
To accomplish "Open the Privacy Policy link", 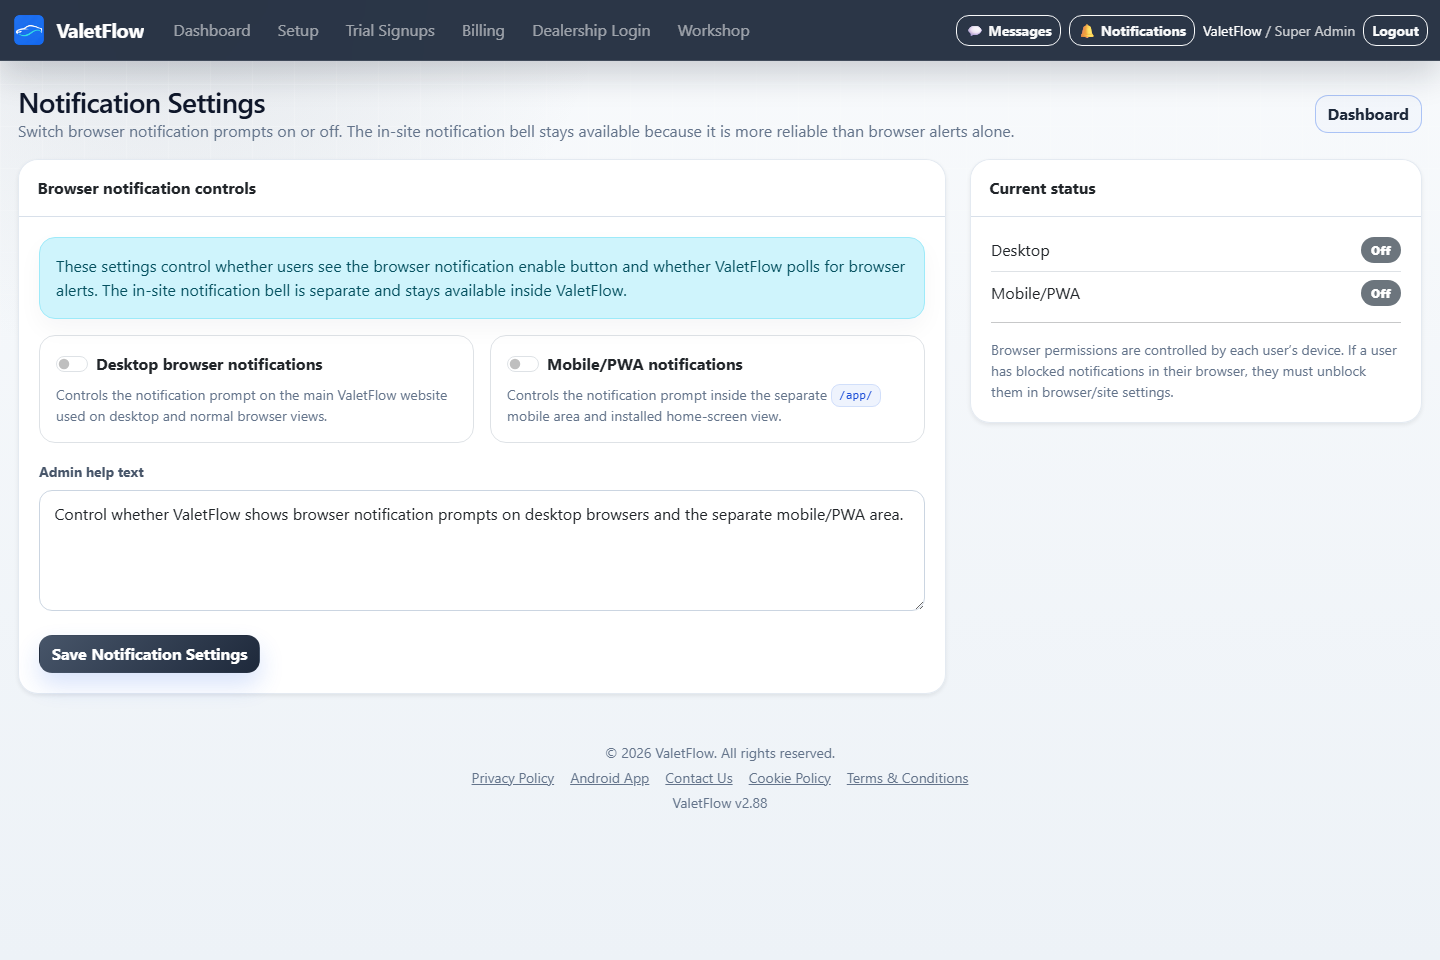I will 513,778.
